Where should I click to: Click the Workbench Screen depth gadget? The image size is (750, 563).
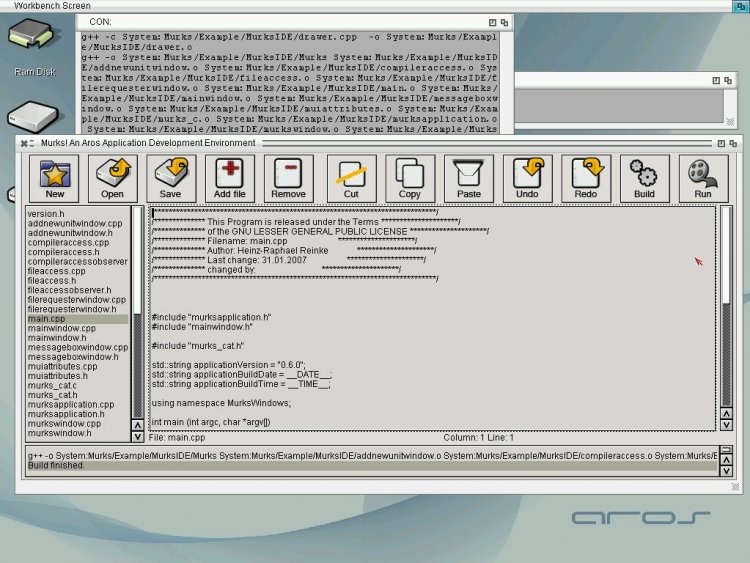pyautogui.click(x=740, y=6)
